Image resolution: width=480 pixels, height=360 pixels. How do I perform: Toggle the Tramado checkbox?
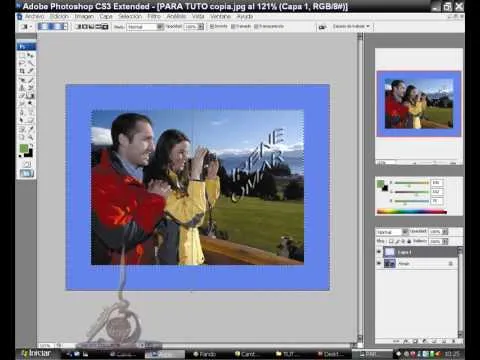233,26
